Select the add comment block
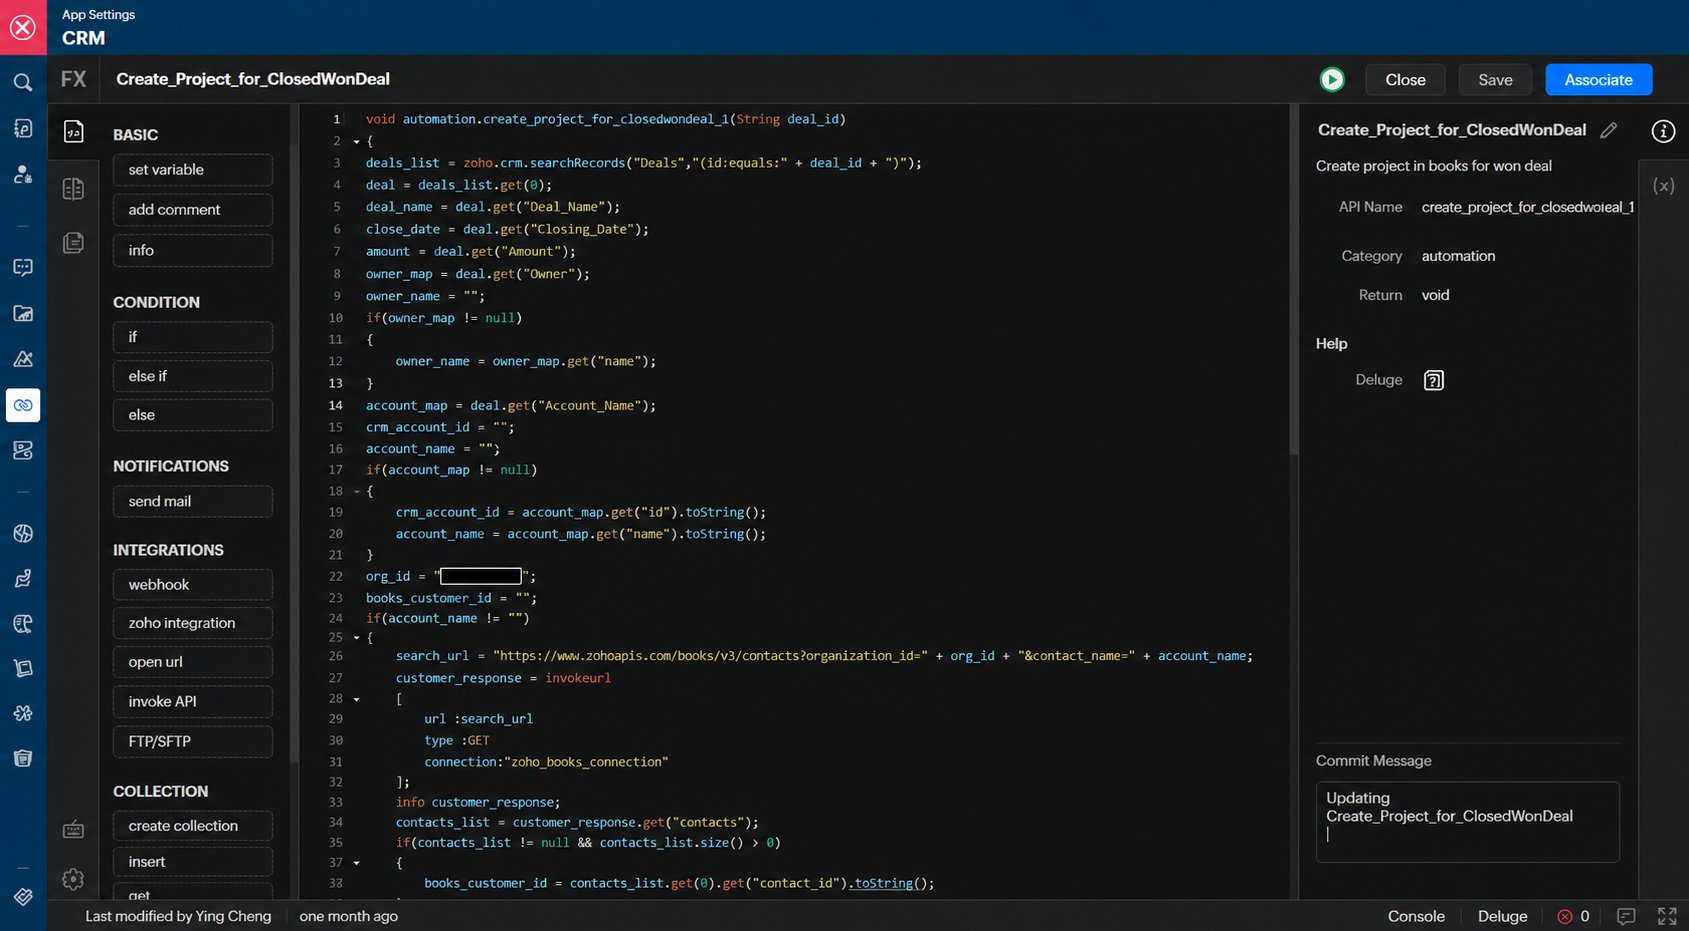Image resolution: width=1689 pixels, height=931 pixels. click(x=193, y=210)
